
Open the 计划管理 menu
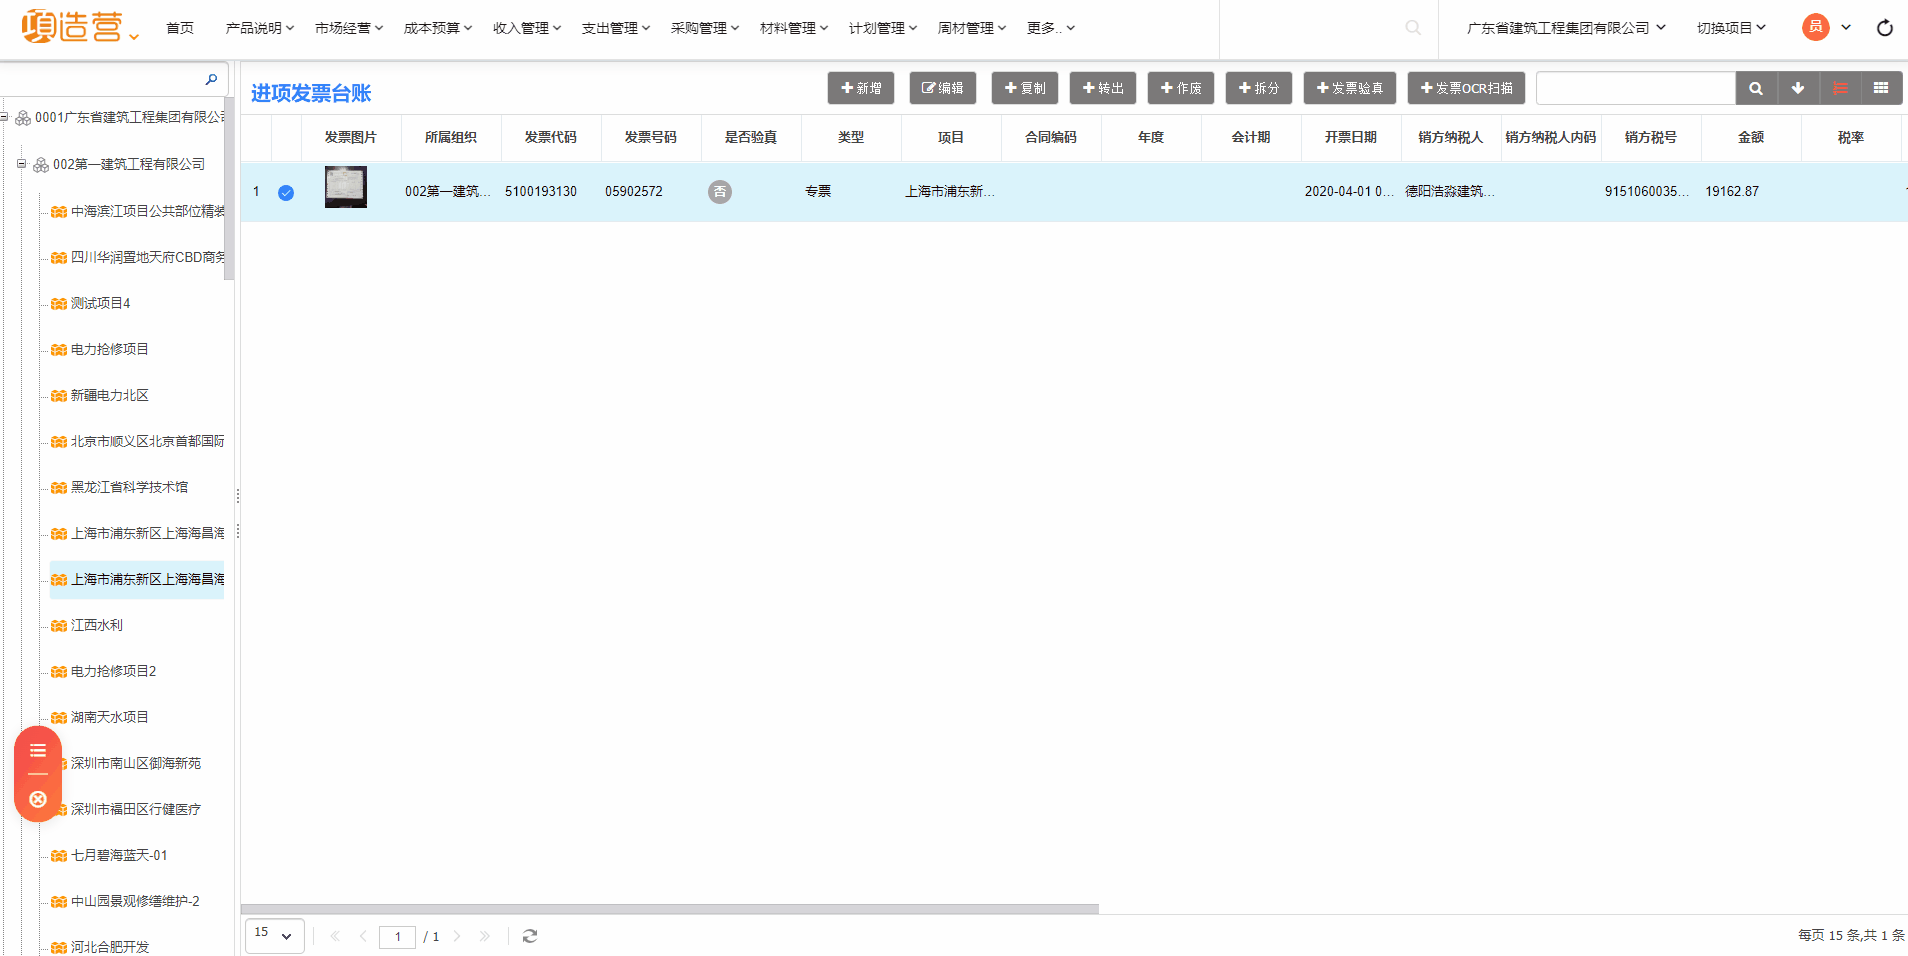[883, 28]
